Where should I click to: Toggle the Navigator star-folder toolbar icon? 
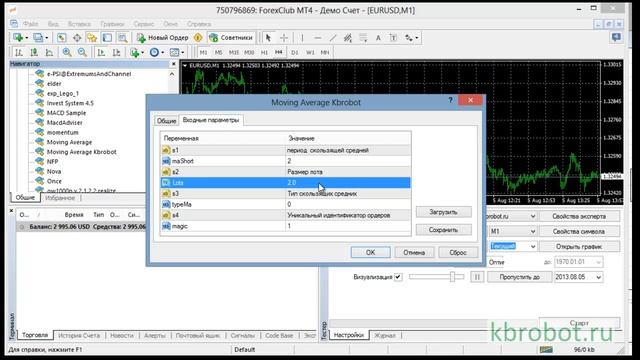(x=92, y=38)
